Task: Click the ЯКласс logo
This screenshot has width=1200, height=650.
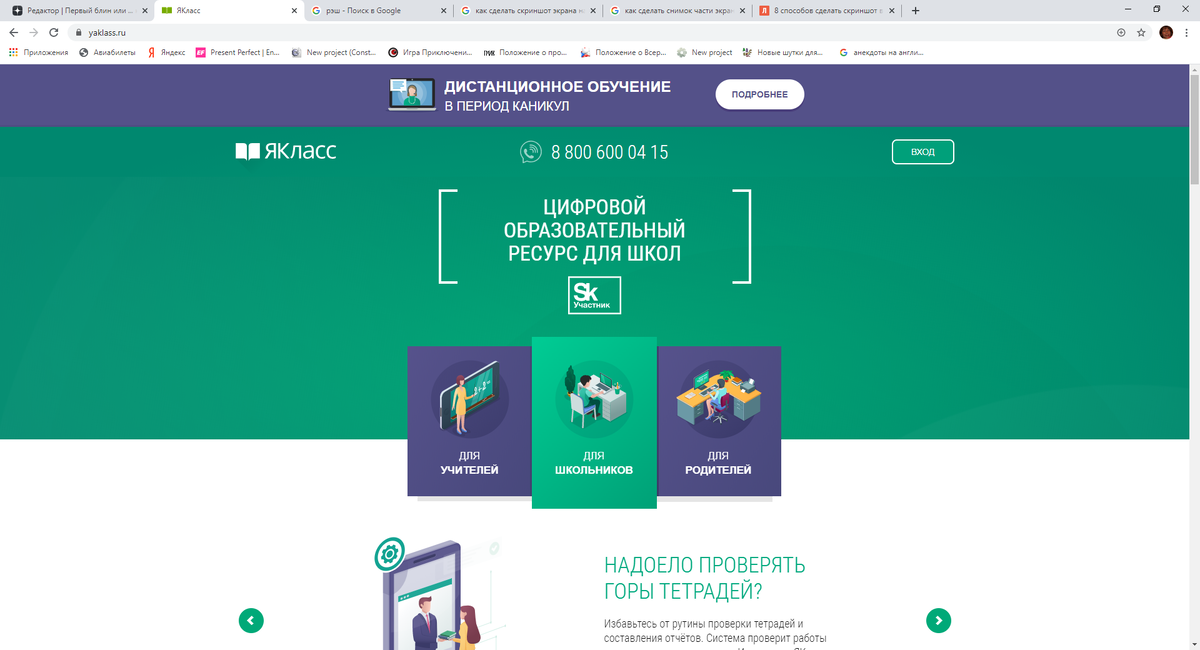Action: click(286, 152)
